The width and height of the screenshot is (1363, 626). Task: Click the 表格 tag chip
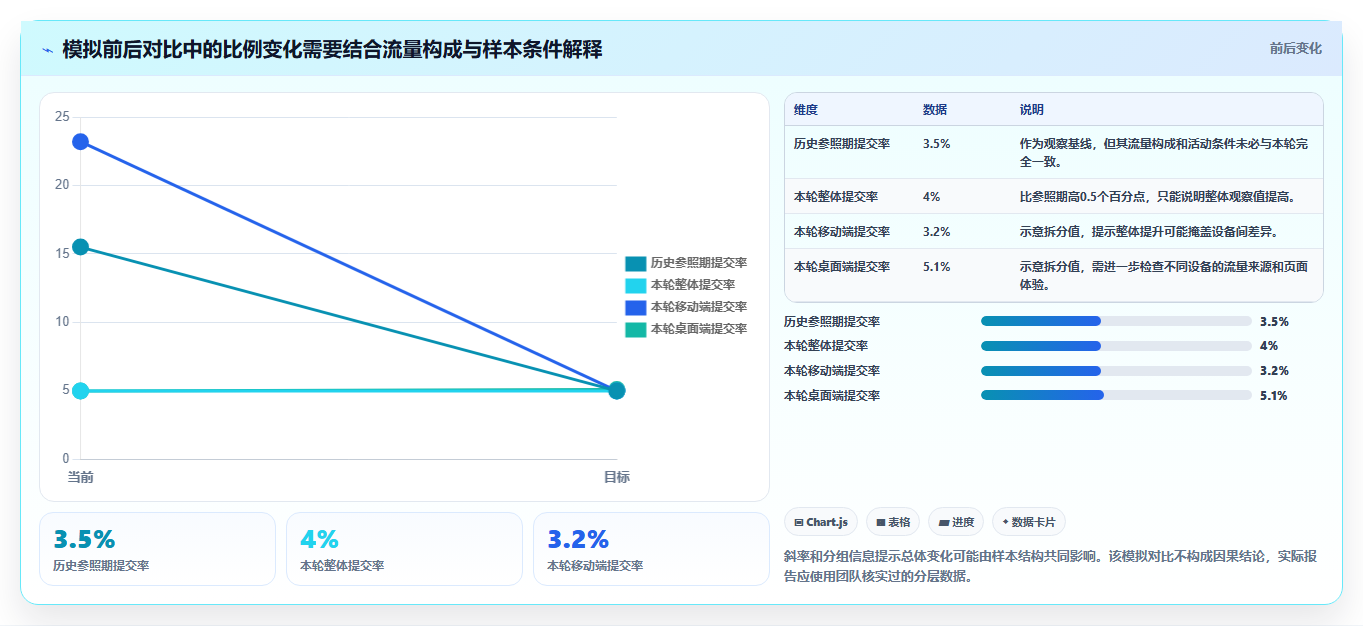(893, 522)
